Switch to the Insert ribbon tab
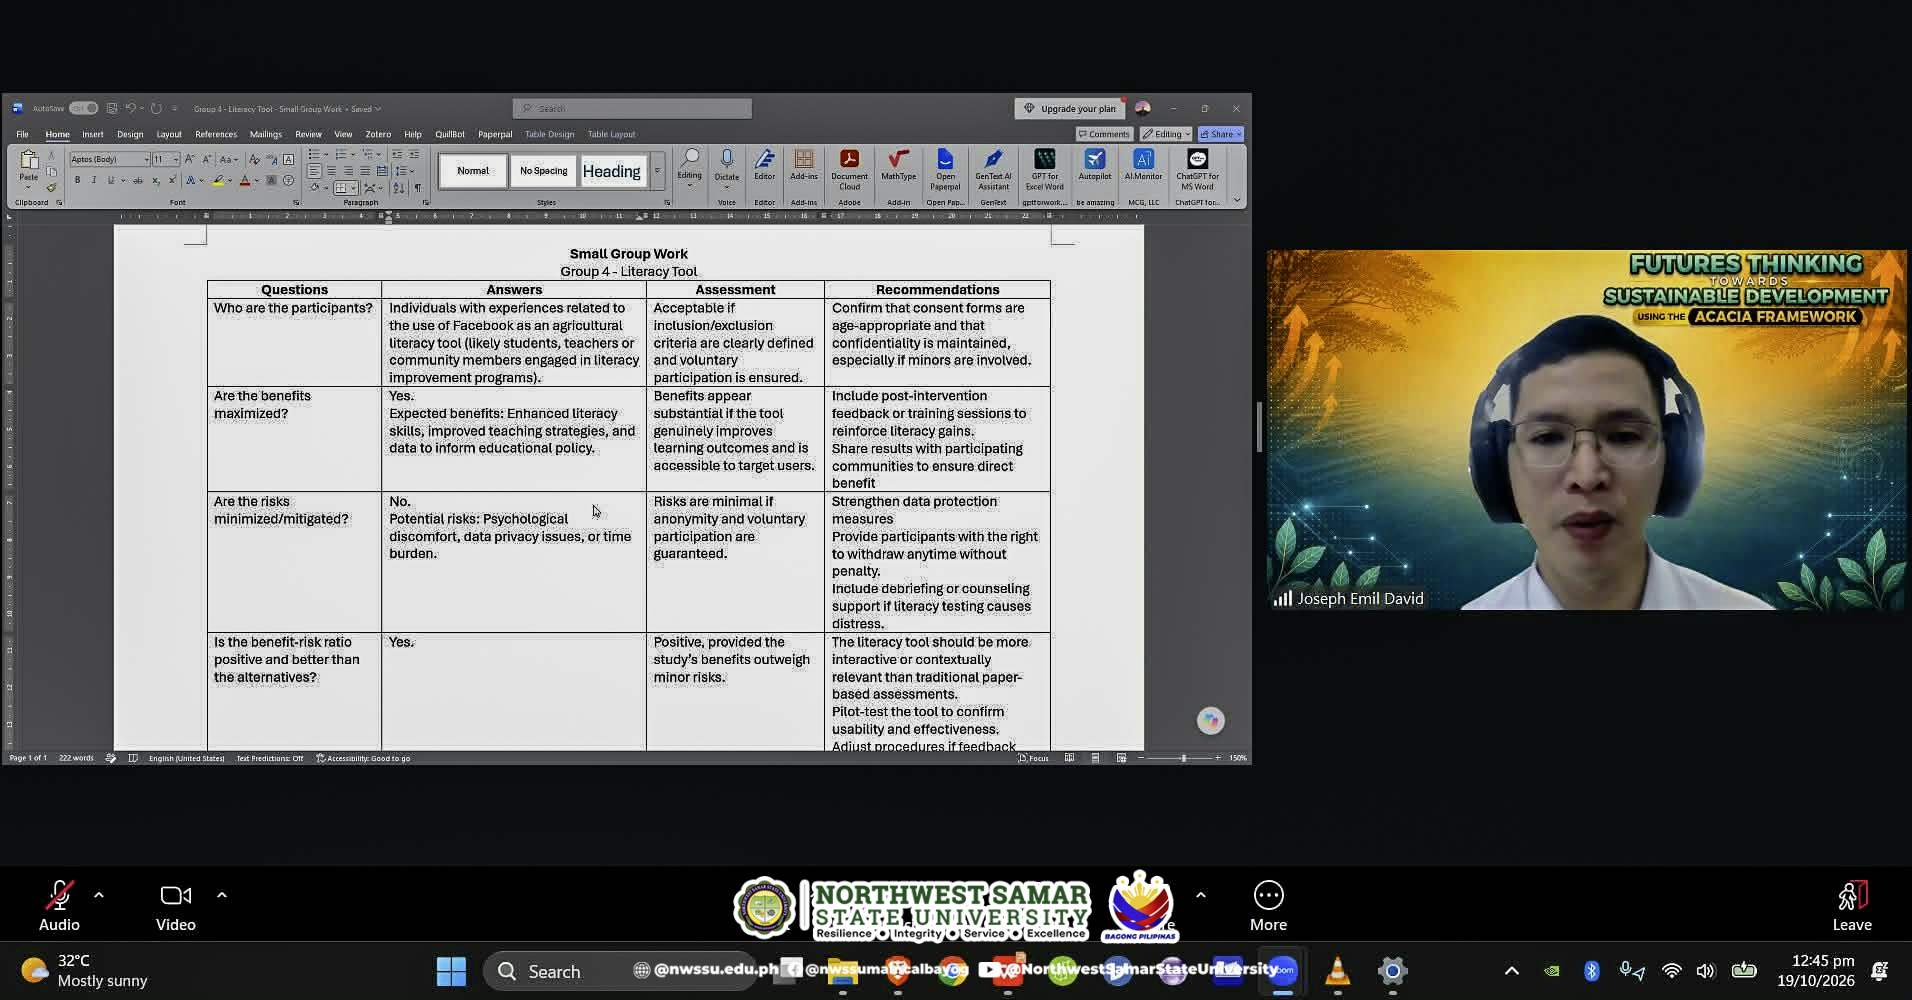Viewport: 1912px width, 1000px height. [93, 134]
